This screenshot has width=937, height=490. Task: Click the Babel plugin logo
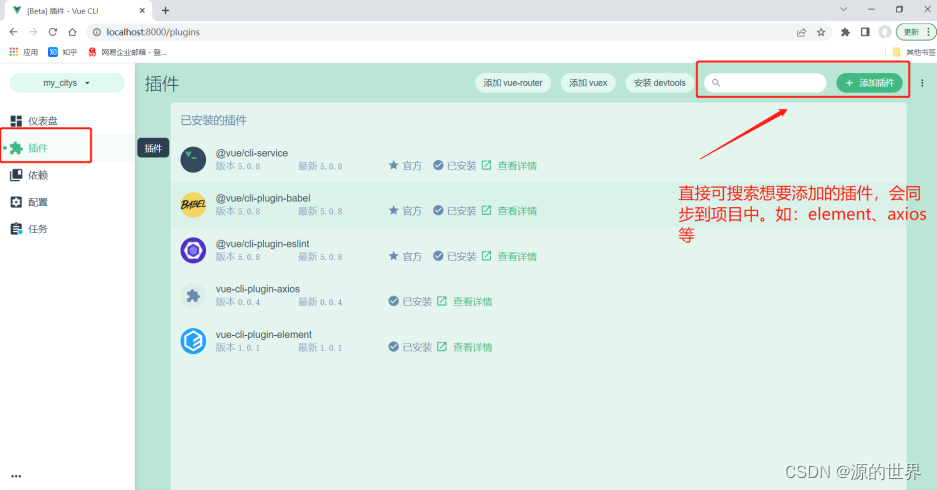click(x=193, y=205)
